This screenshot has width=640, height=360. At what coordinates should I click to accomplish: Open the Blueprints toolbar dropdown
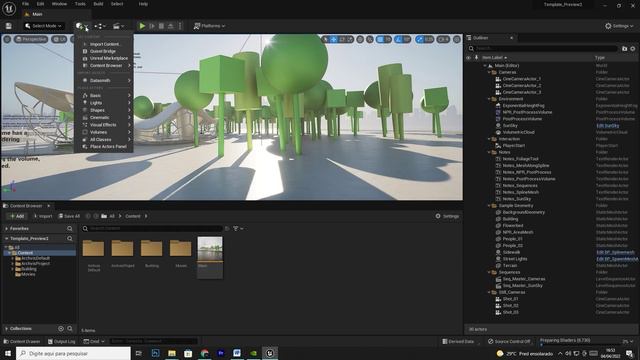[x=100, y=26]
